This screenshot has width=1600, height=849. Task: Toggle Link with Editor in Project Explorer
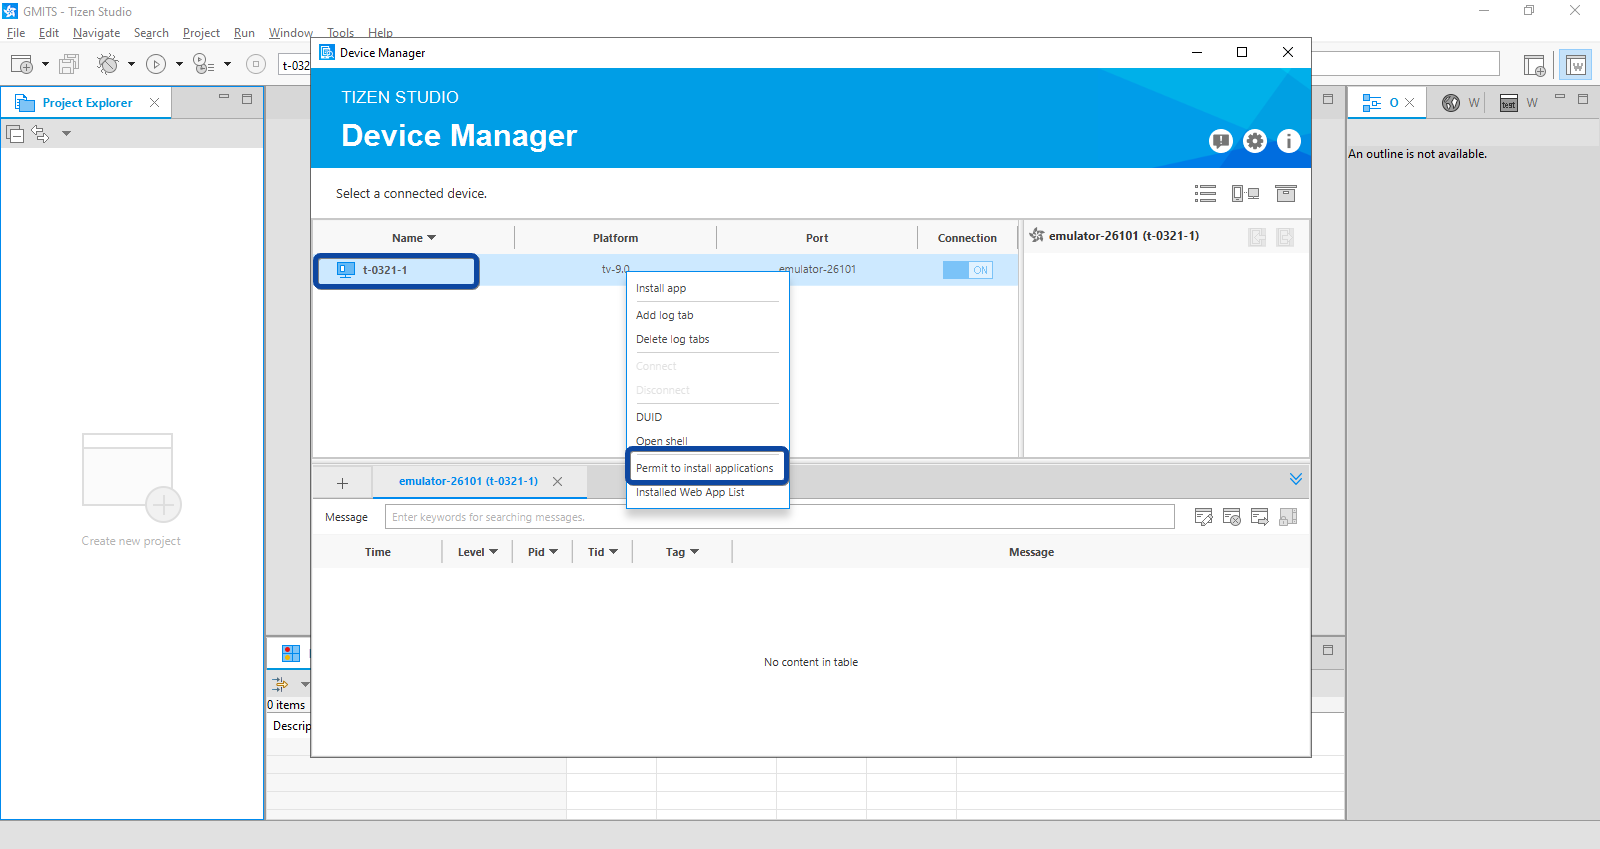pos(40,133)
